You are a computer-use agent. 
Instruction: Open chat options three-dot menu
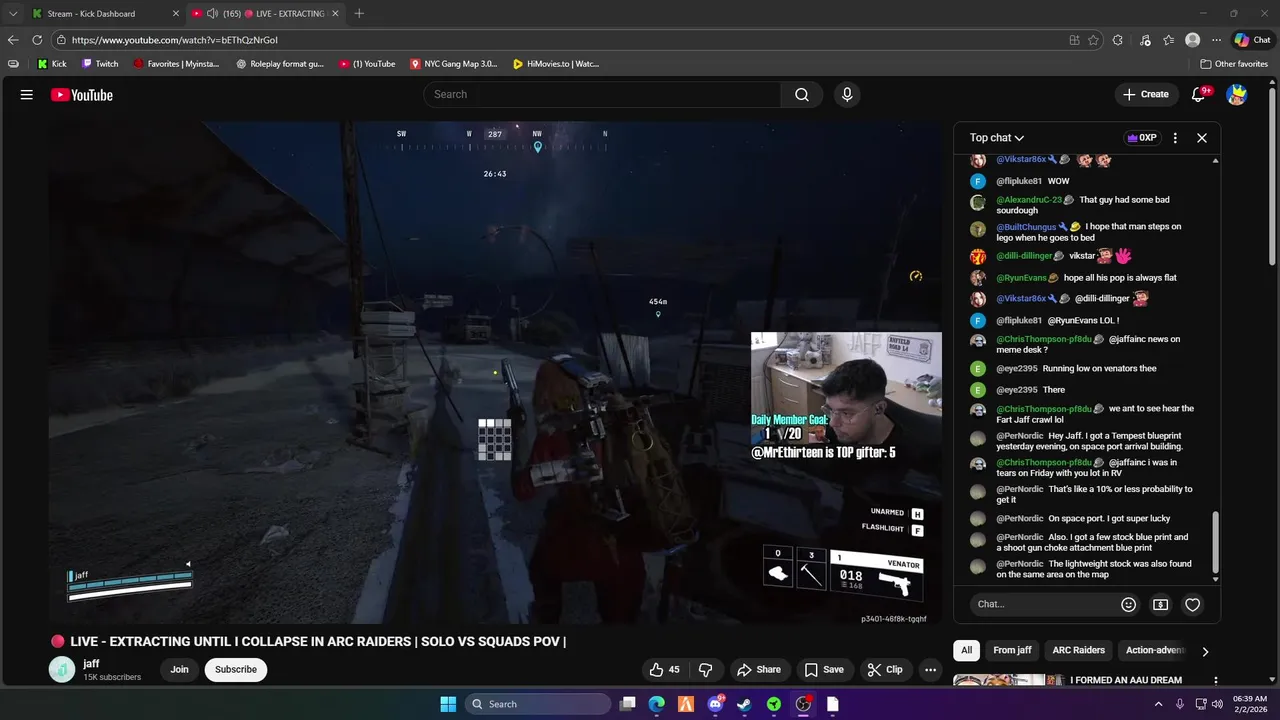1175,138
